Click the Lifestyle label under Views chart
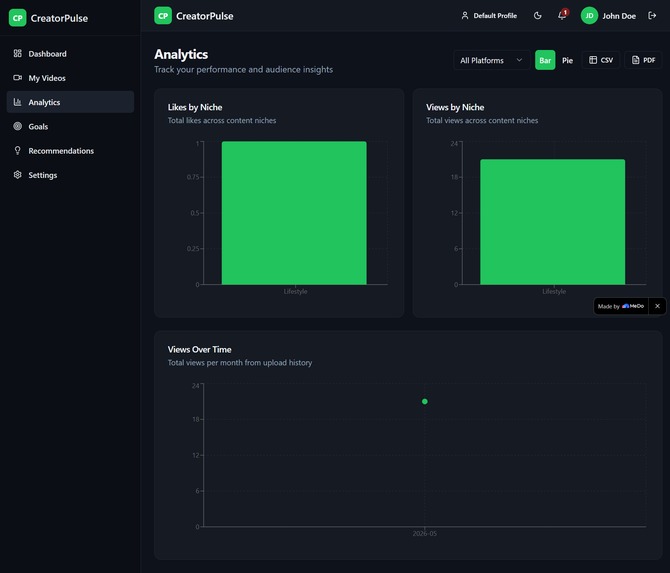Viewport: 670px width, 573px height. point(554,291)
